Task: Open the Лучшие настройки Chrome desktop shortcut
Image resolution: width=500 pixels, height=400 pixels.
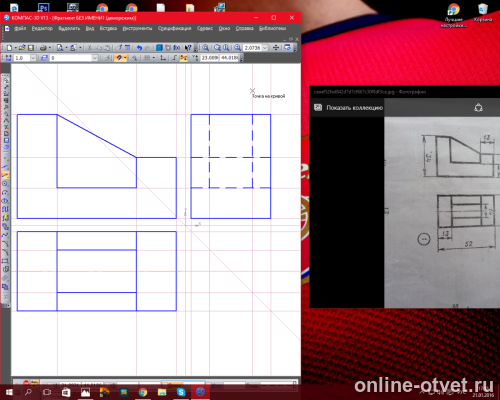Action: coord(453,15)
